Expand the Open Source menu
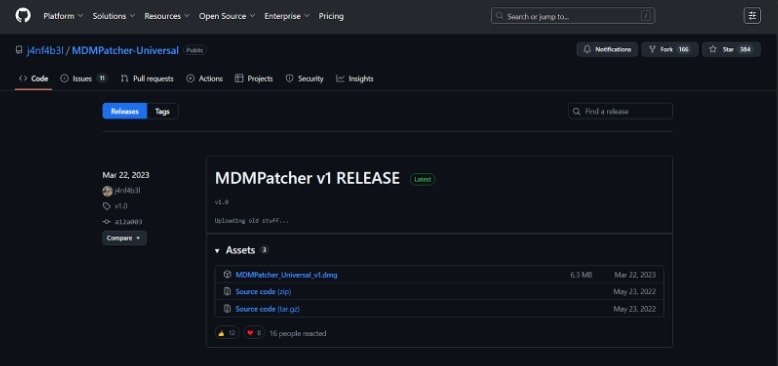Viewport: 778px width, 366px height. point(227,16)
